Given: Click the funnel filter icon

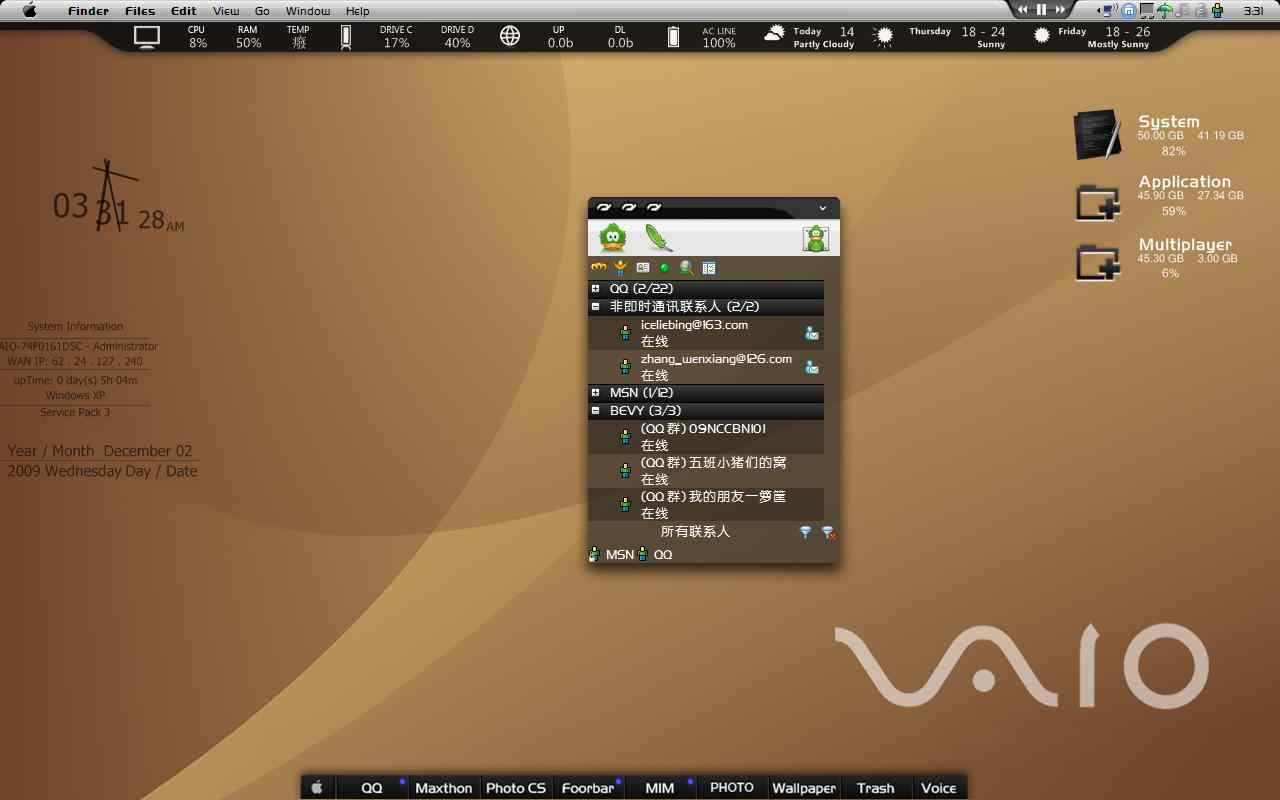Looking at the screenshot, I should click(x=805, y=532).
